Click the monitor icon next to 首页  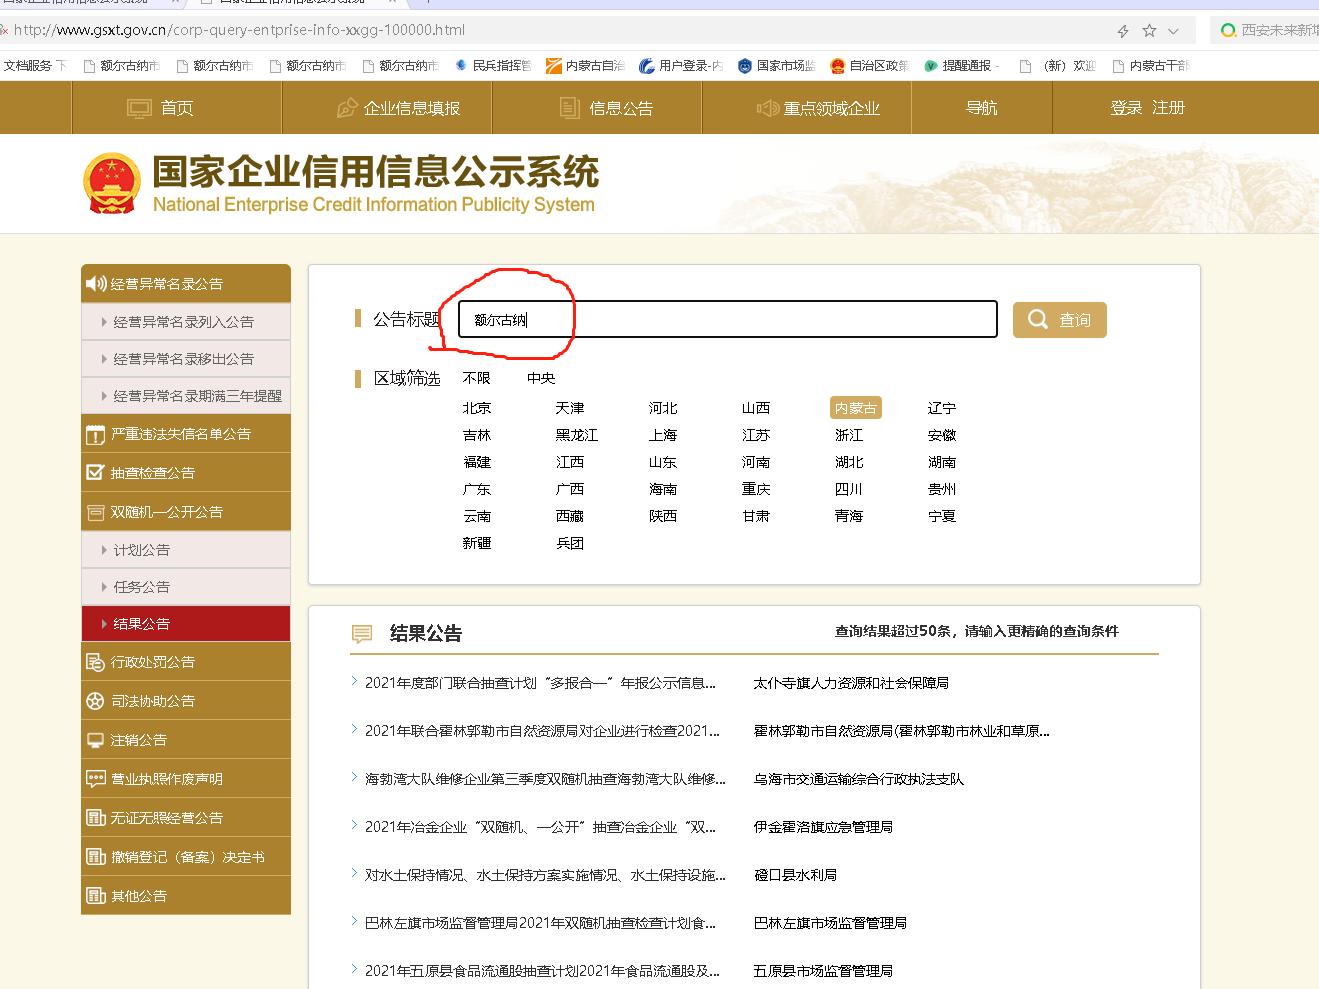139,108
